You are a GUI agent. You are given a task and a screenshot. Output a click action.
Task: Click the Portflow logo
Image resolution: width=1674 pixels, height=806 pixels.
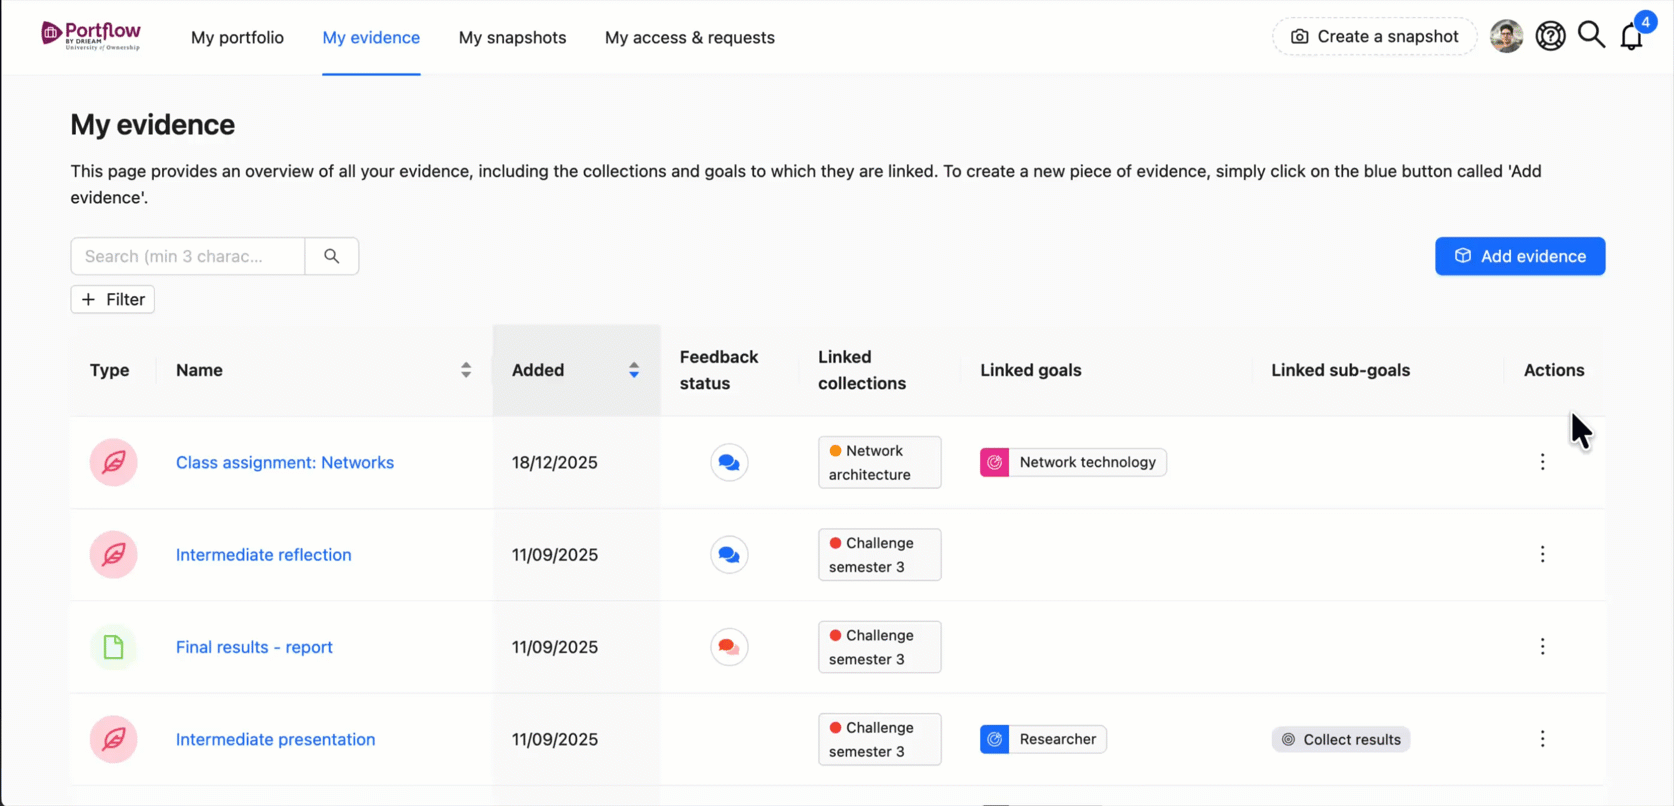point(91,36)
